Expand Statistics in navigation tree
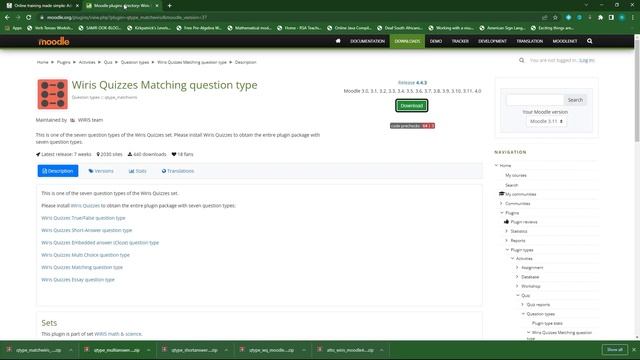Image resolution: width=640 pixels, height=360 pixels. click(x=507, y=231)
